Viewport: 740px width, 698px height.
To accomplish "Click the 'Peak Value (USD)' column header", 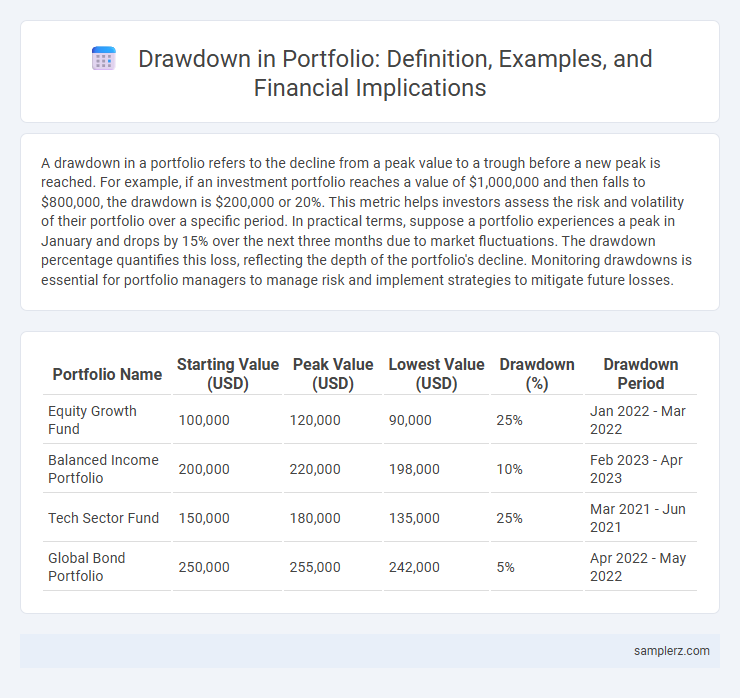I will click(333, 374).
